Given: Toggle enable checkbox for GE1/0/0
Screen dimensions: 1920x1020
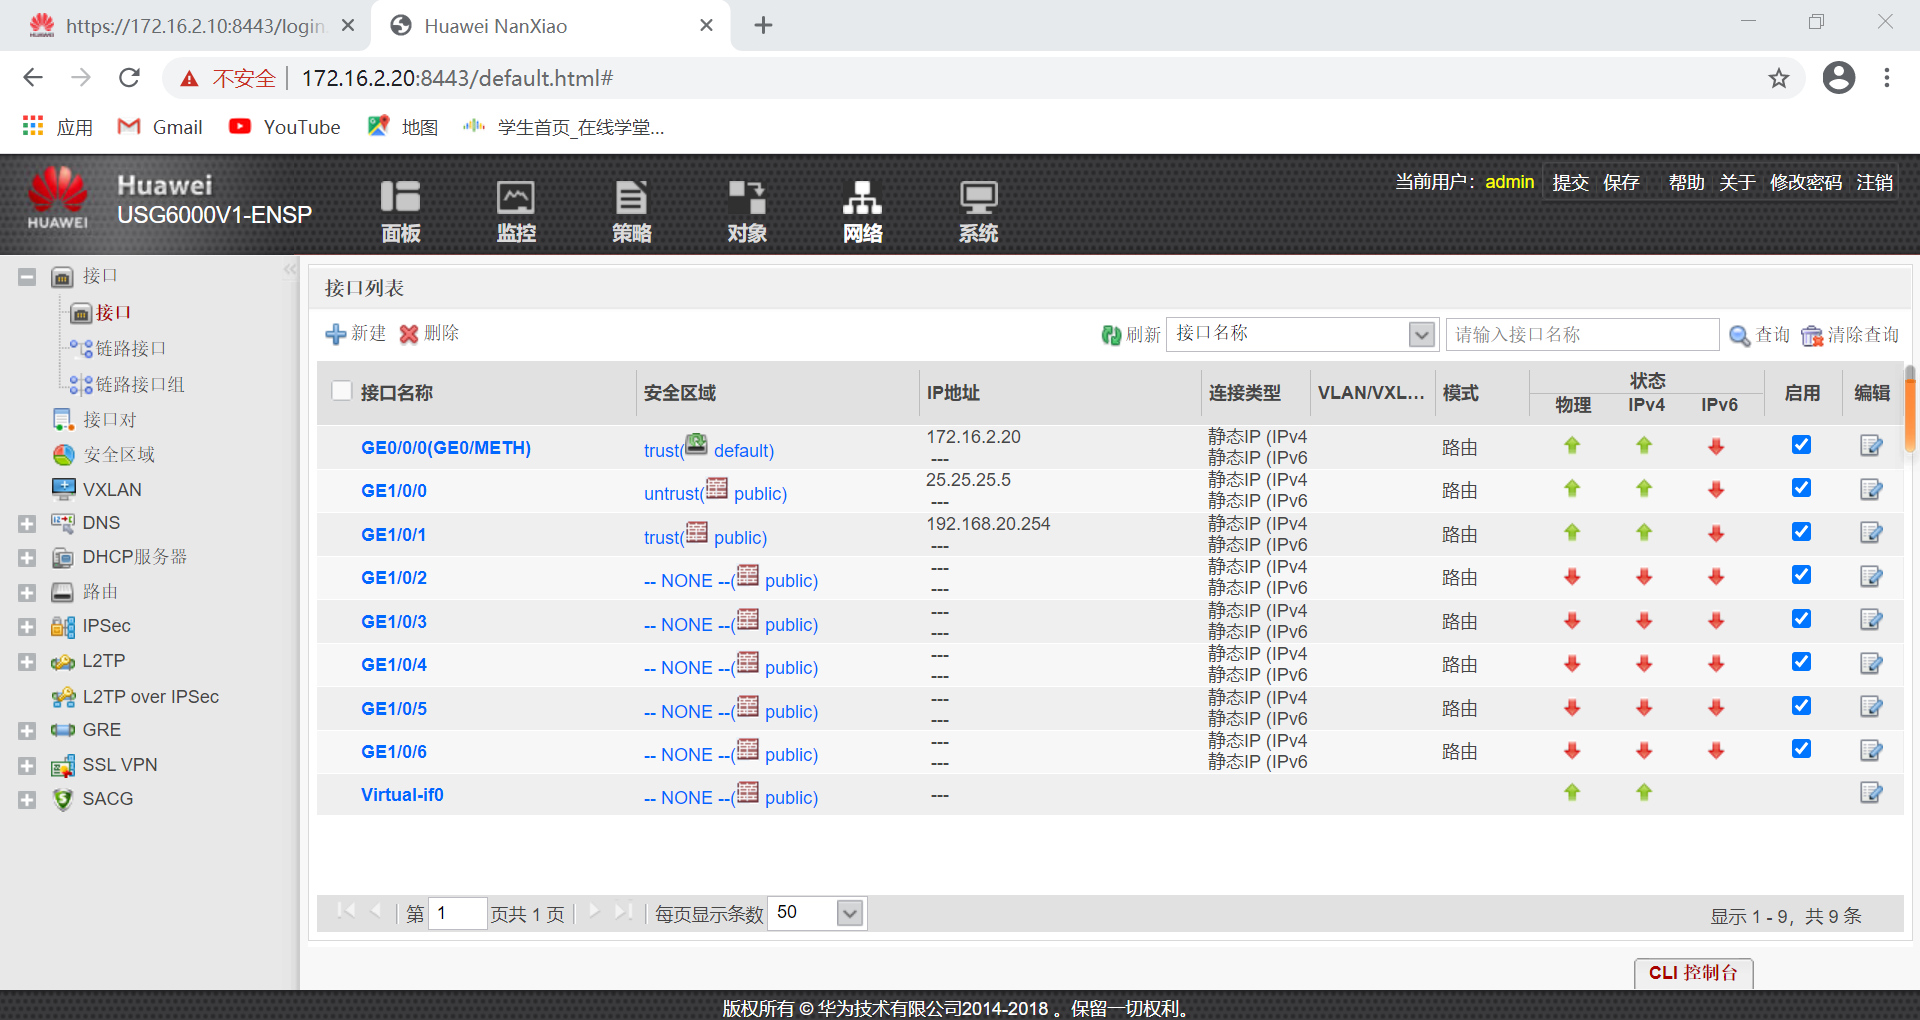Looking at the screenshot, I should point(1801,488).
